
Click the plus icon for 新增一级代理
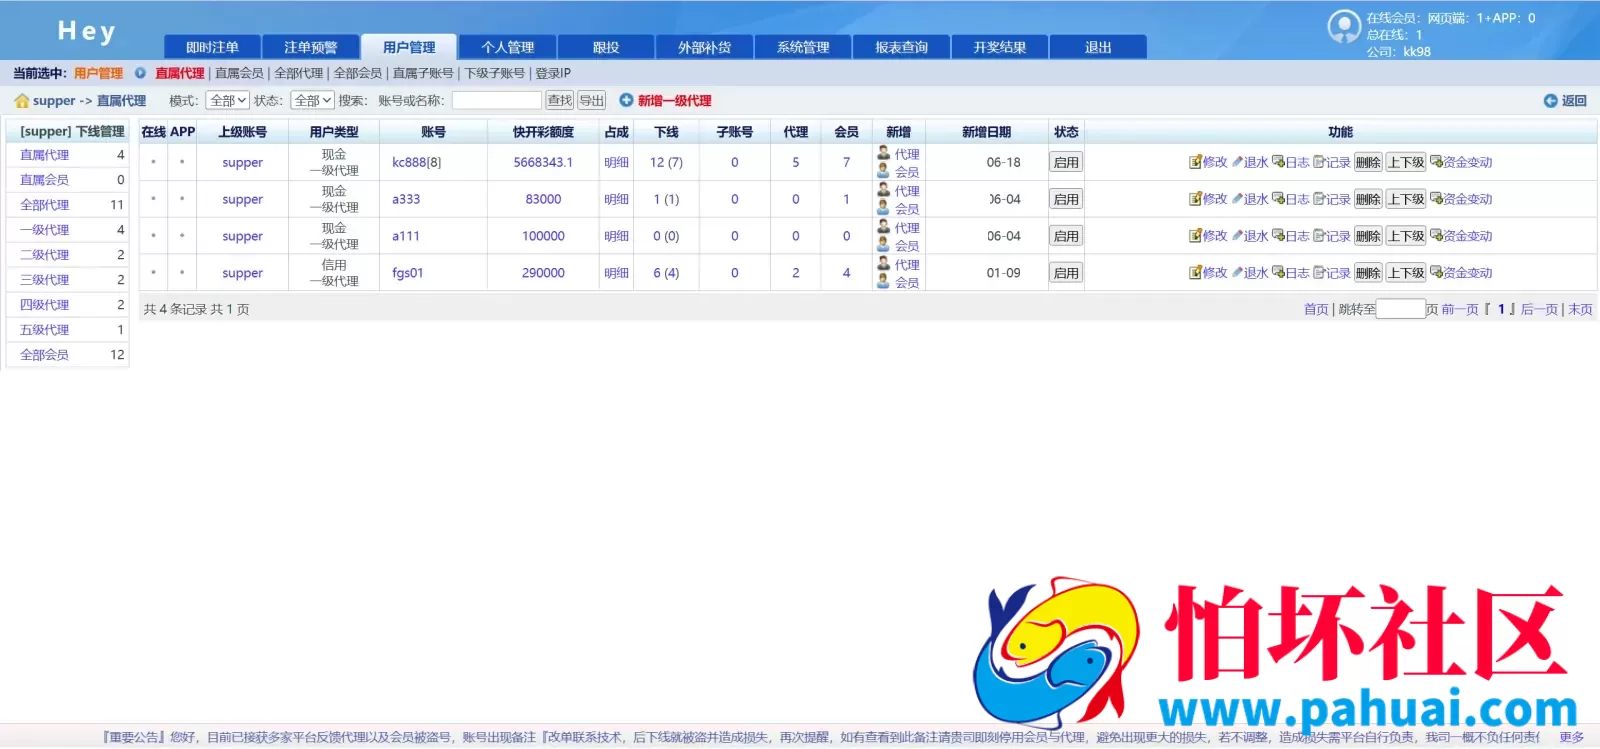626,100
